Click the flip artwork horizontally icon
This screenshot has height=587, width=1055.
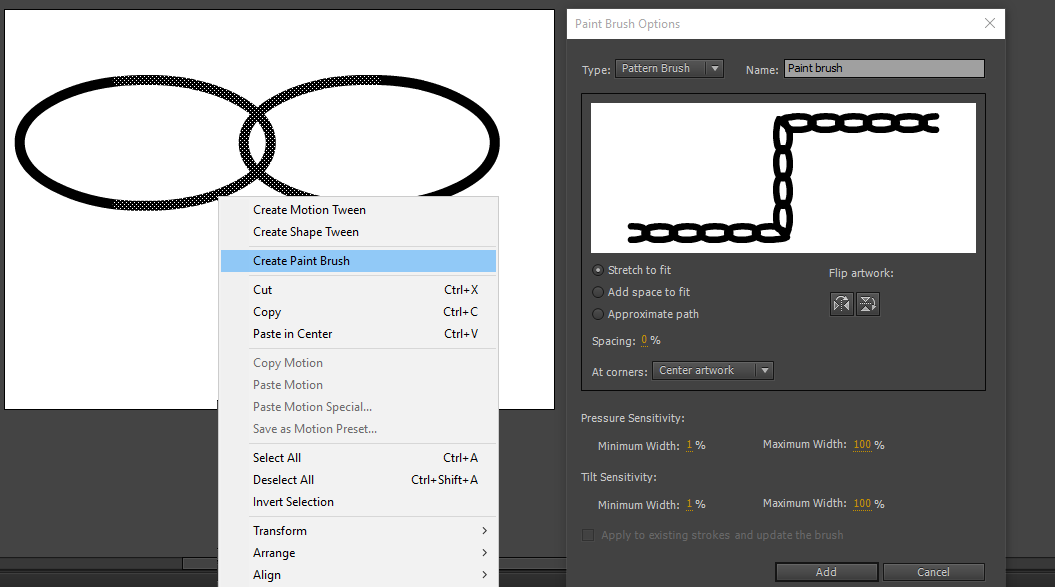(x=841, y=303)
